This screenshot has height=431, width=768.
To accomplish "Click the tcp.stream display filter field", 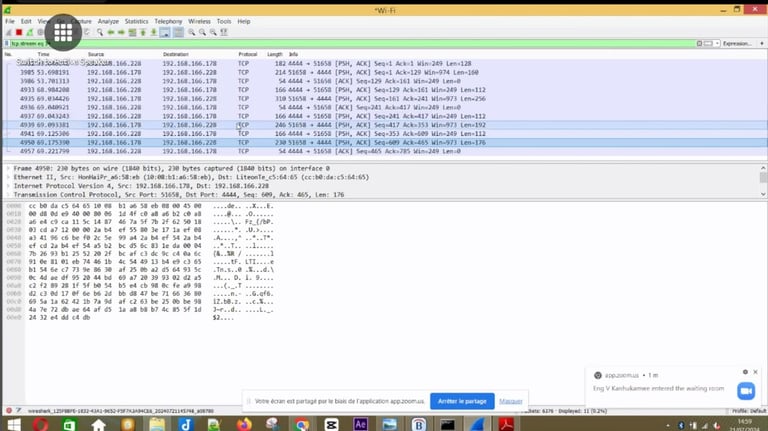I will 353,44.
